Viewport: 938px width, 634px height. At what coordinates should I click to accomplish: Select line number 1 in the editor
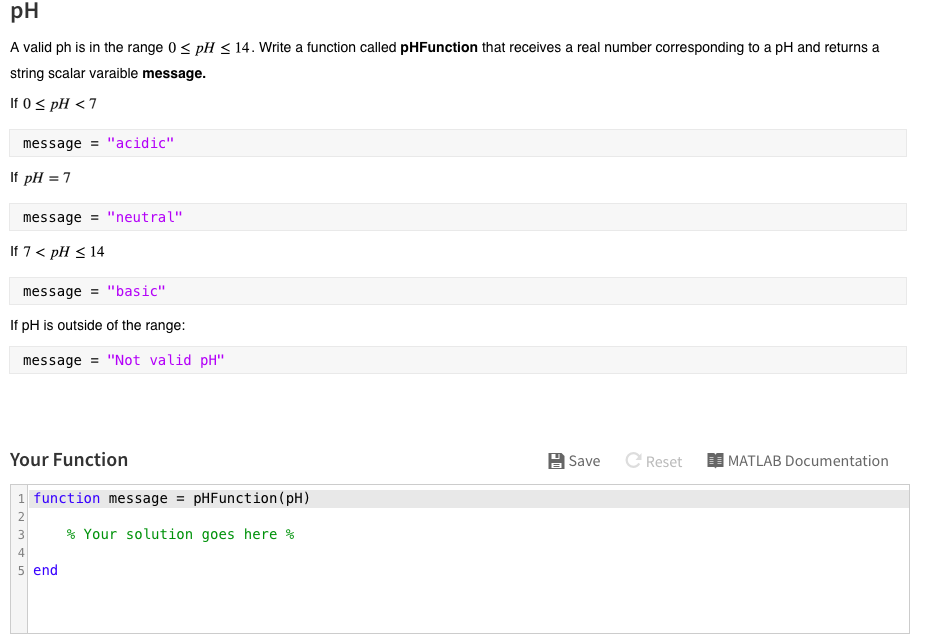click(x=20, y=498)
